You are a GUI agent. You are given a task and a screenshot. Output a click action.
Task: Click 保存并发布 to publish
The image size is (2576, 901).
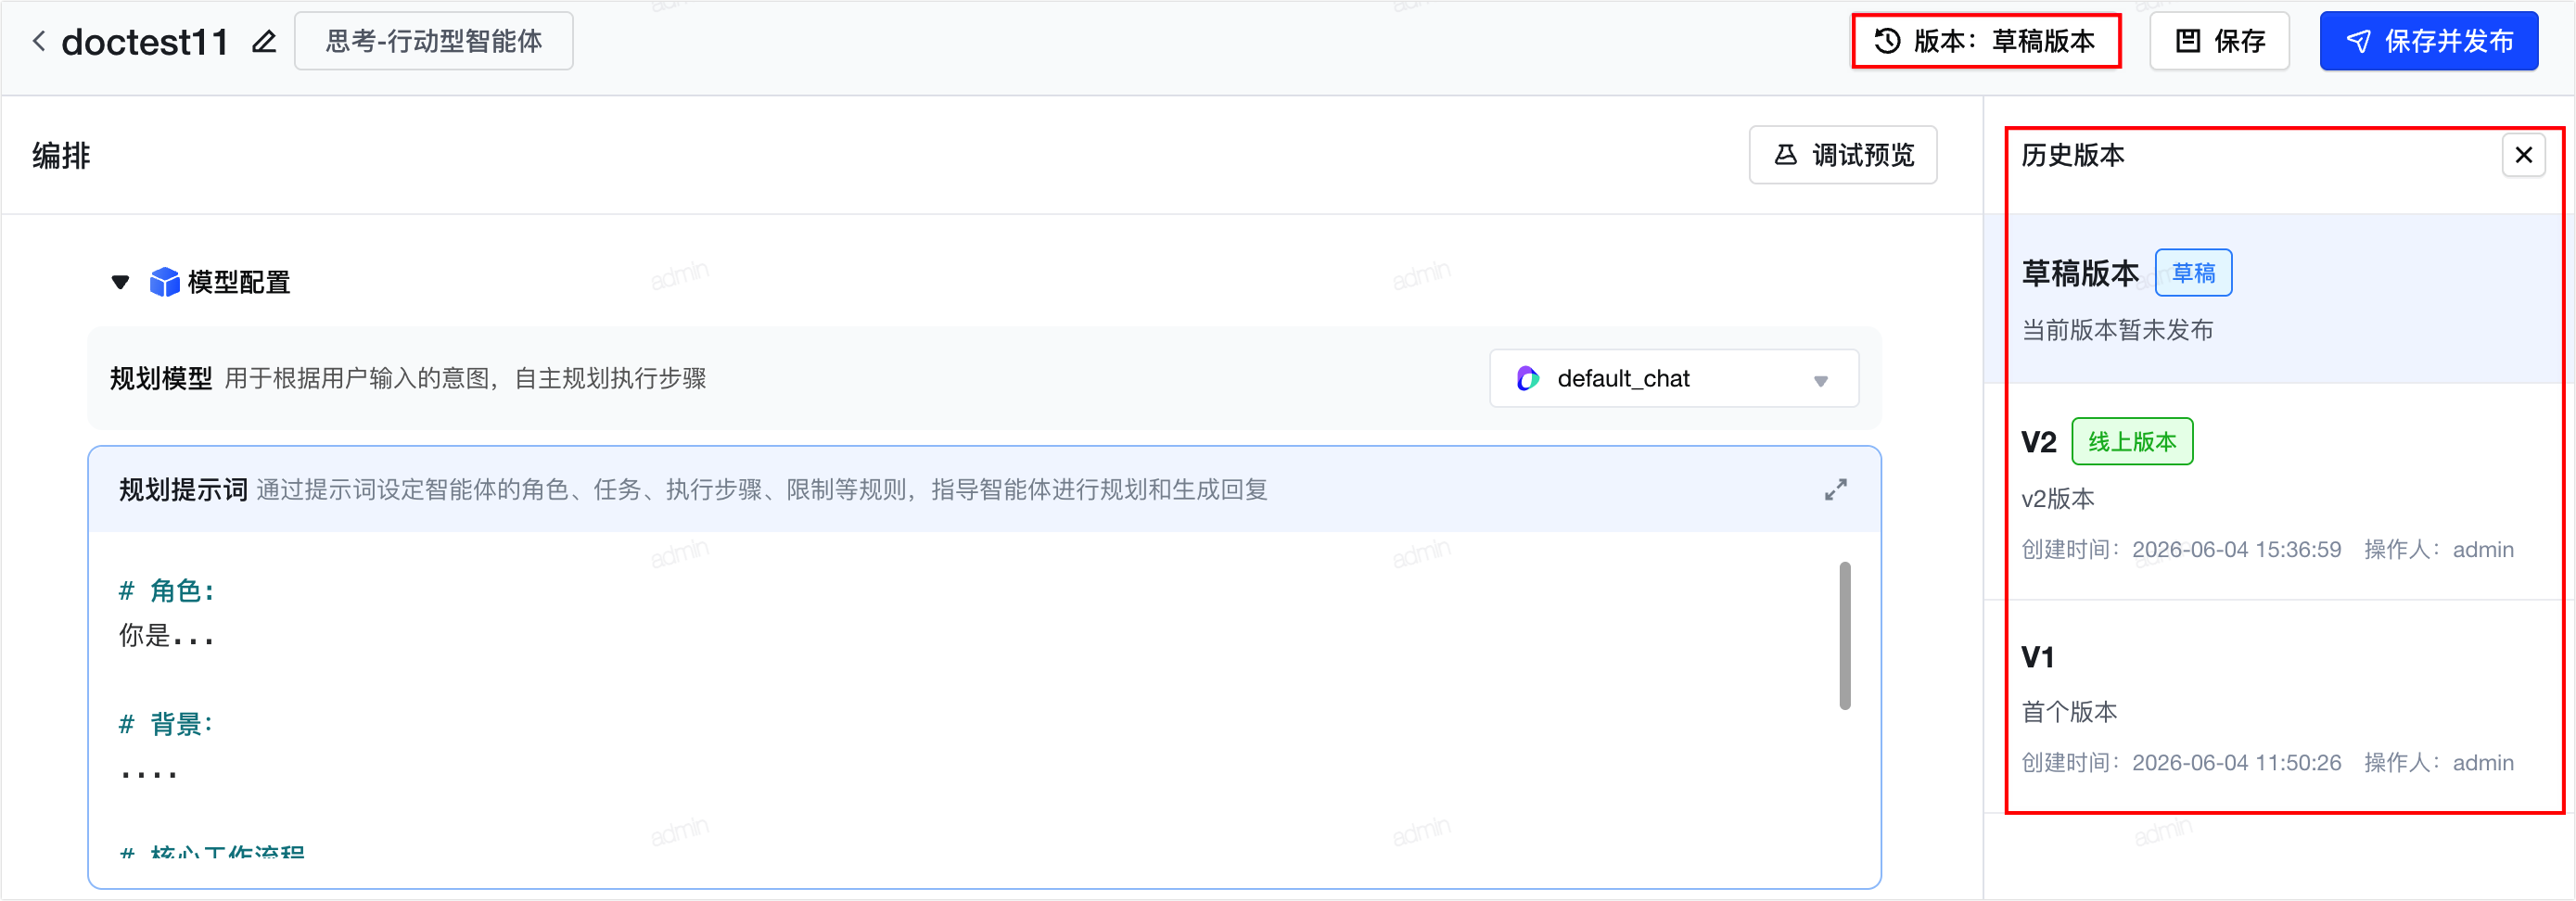pos(2428,41)
